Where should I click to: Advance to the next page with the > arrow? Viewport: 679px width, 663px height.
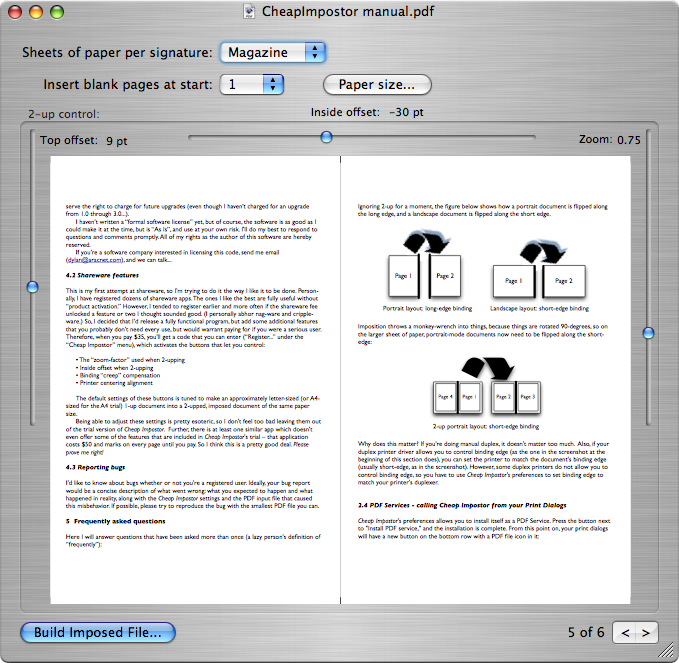pos(648,632)
